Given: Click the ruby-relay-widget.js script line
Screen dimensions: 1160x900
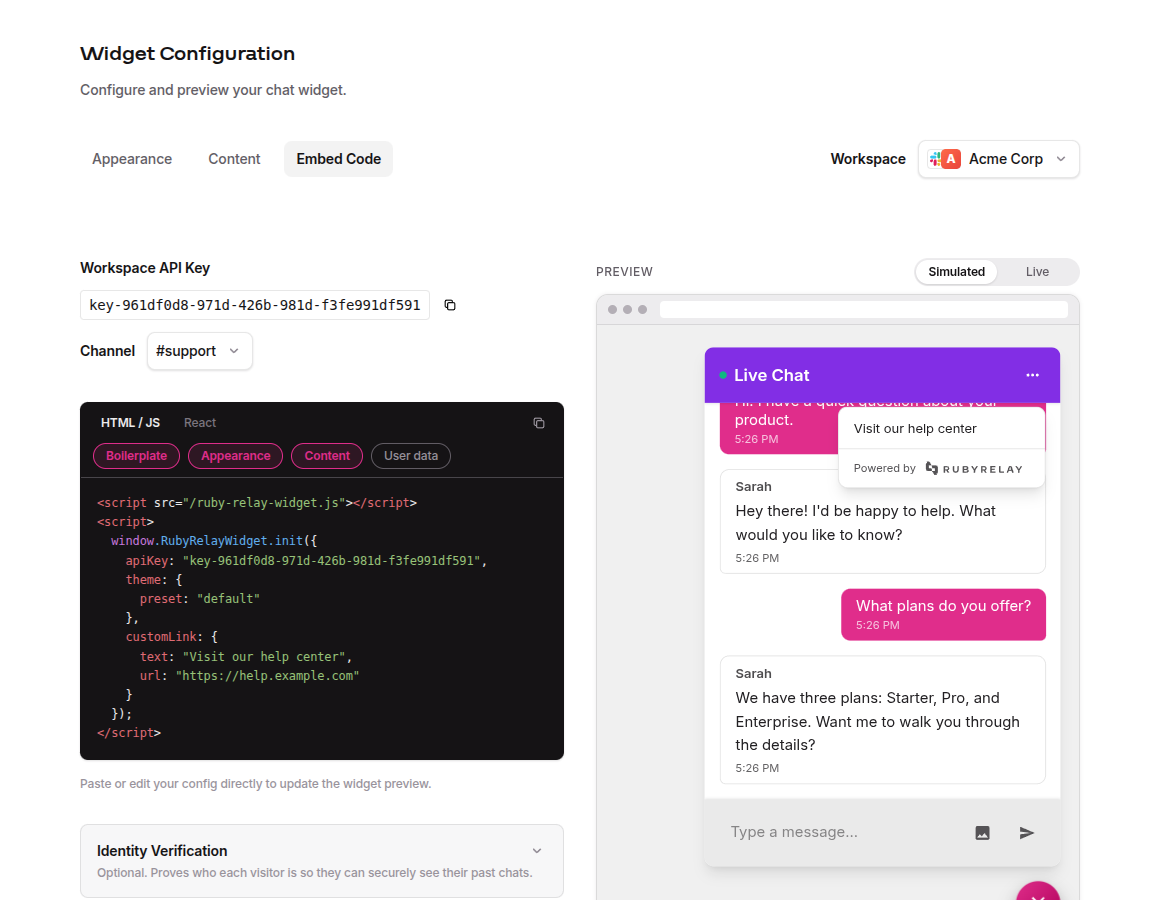Looking at the screenshot, I should (x=257, y=503).
